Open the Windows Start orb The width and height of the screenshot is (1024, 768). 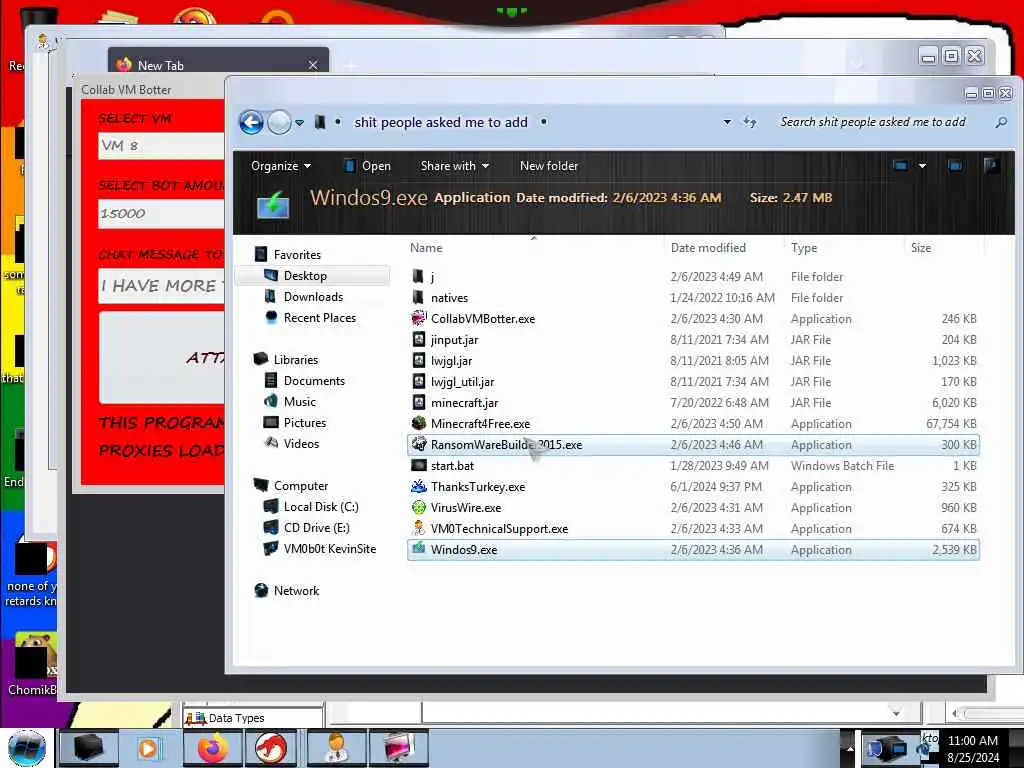point(27,748)
